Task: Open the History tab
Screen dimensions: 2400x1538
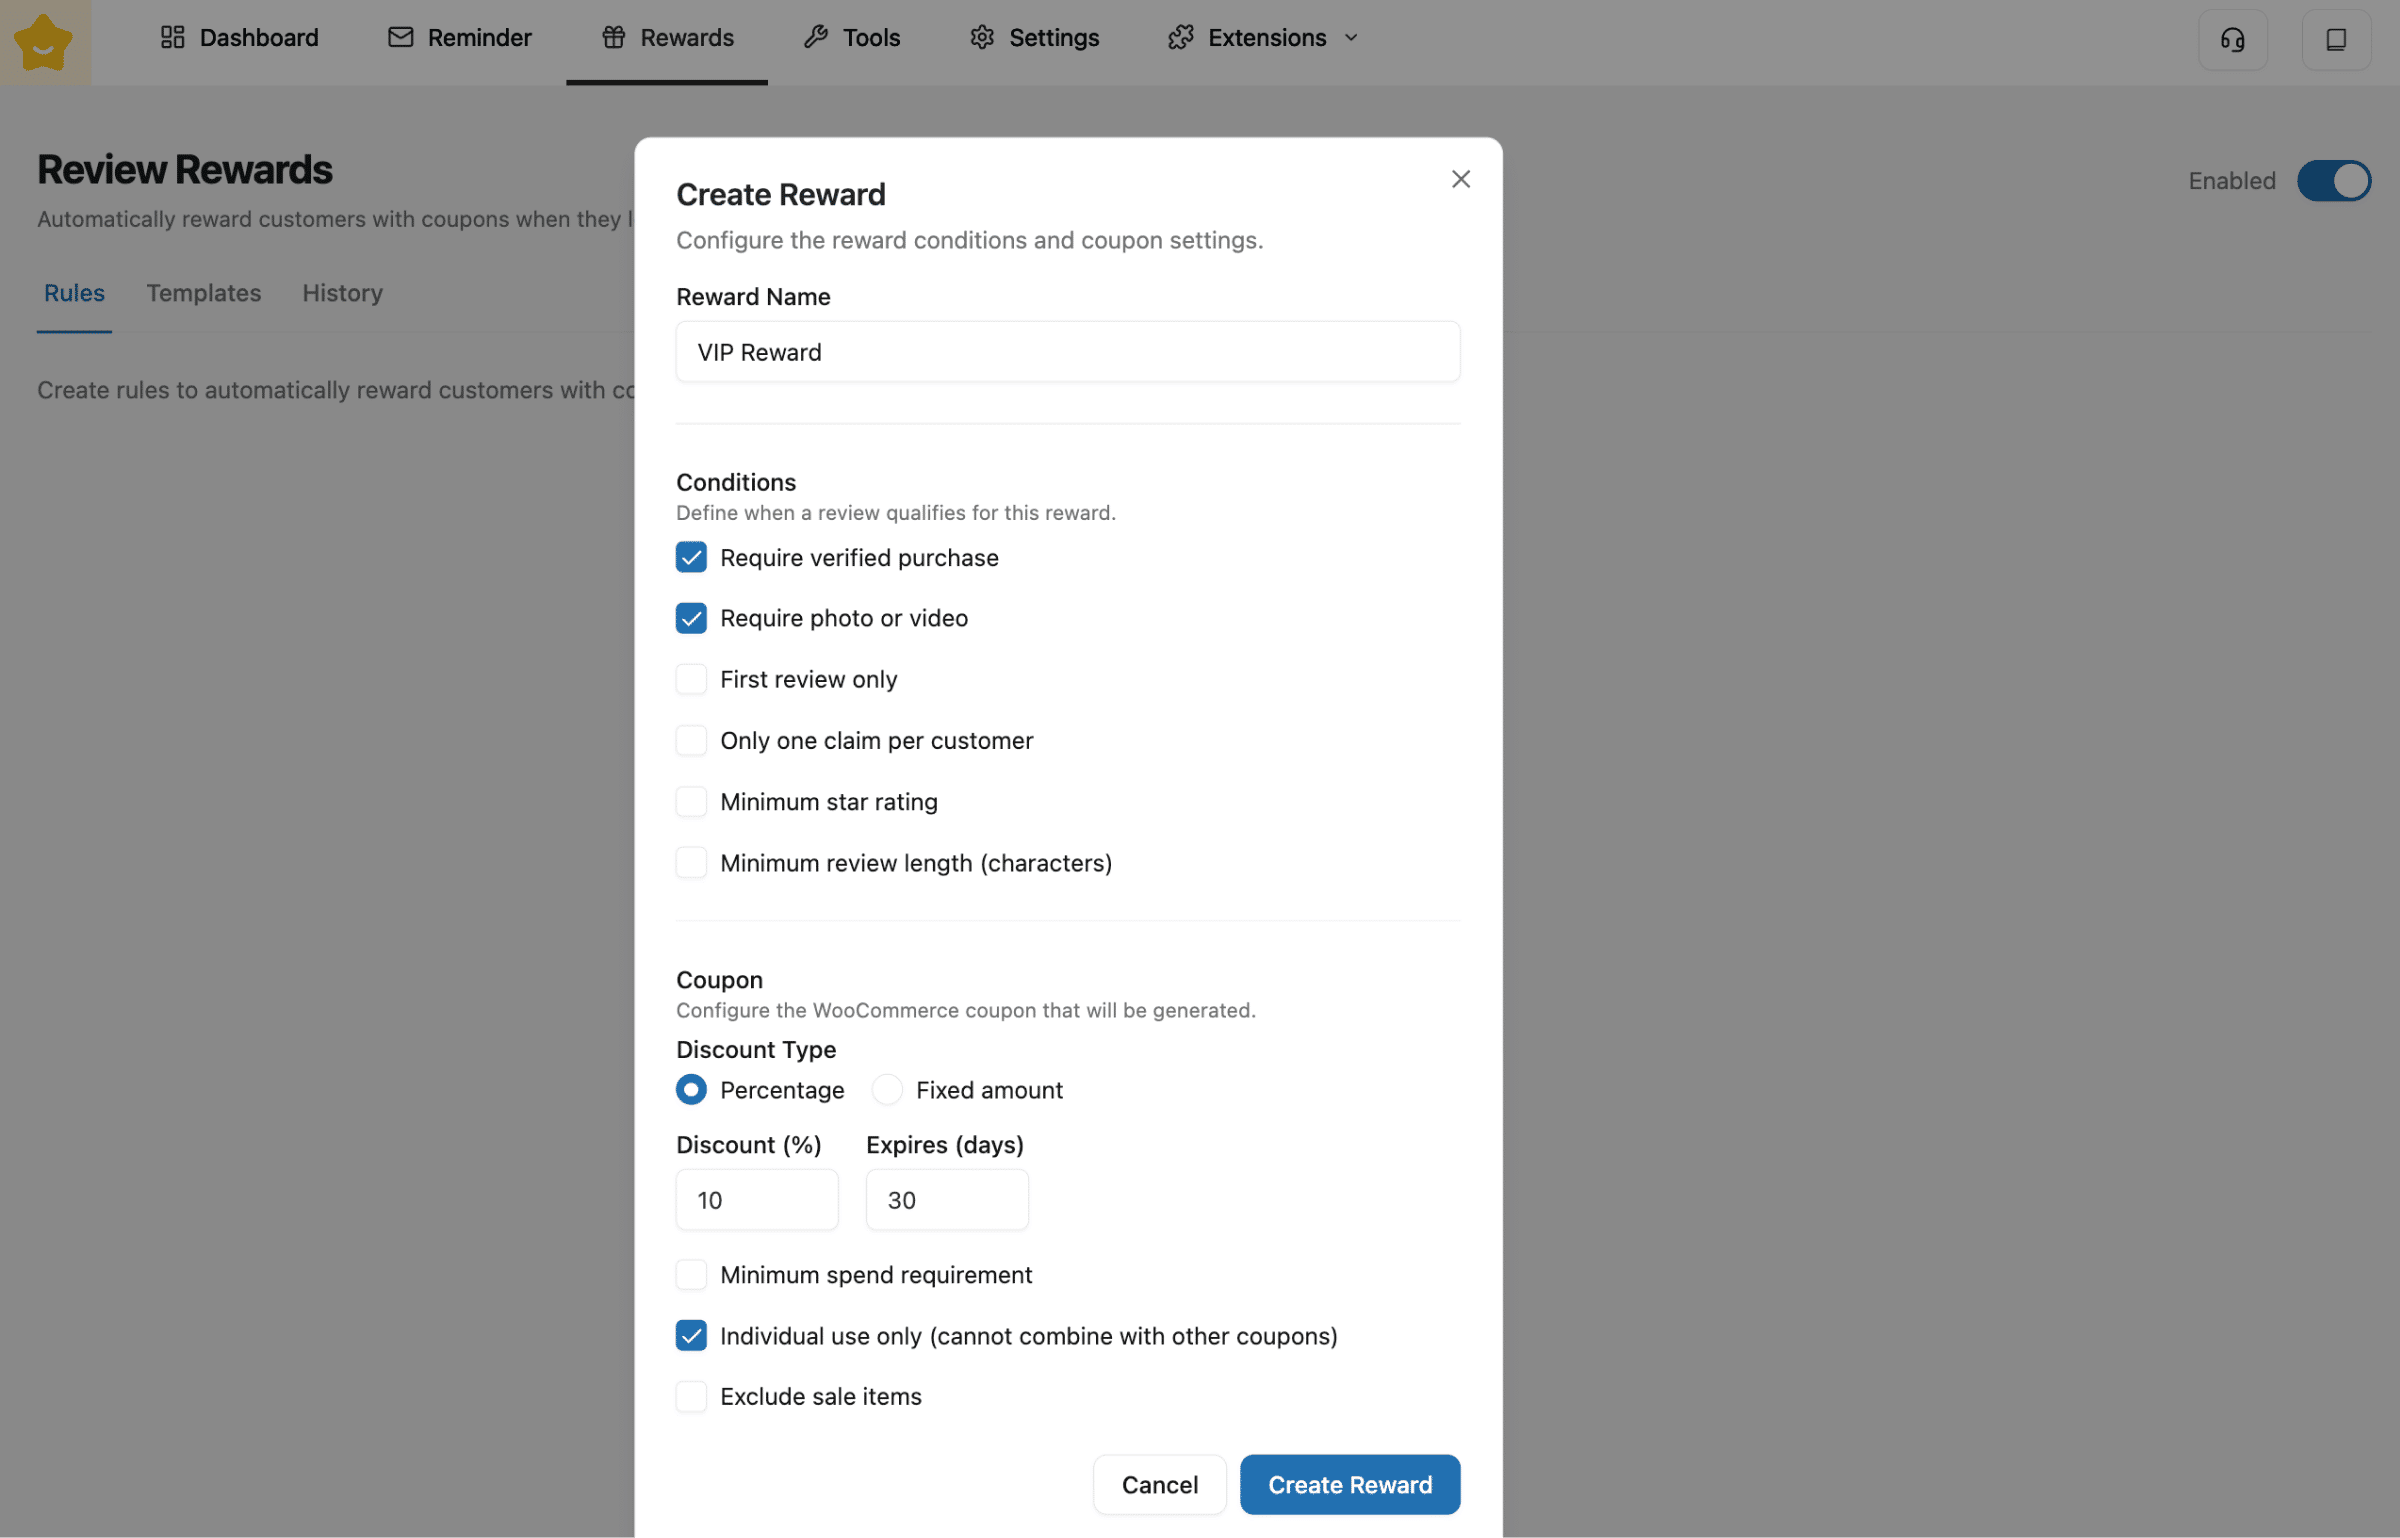Action: click(x=342, y=293)
